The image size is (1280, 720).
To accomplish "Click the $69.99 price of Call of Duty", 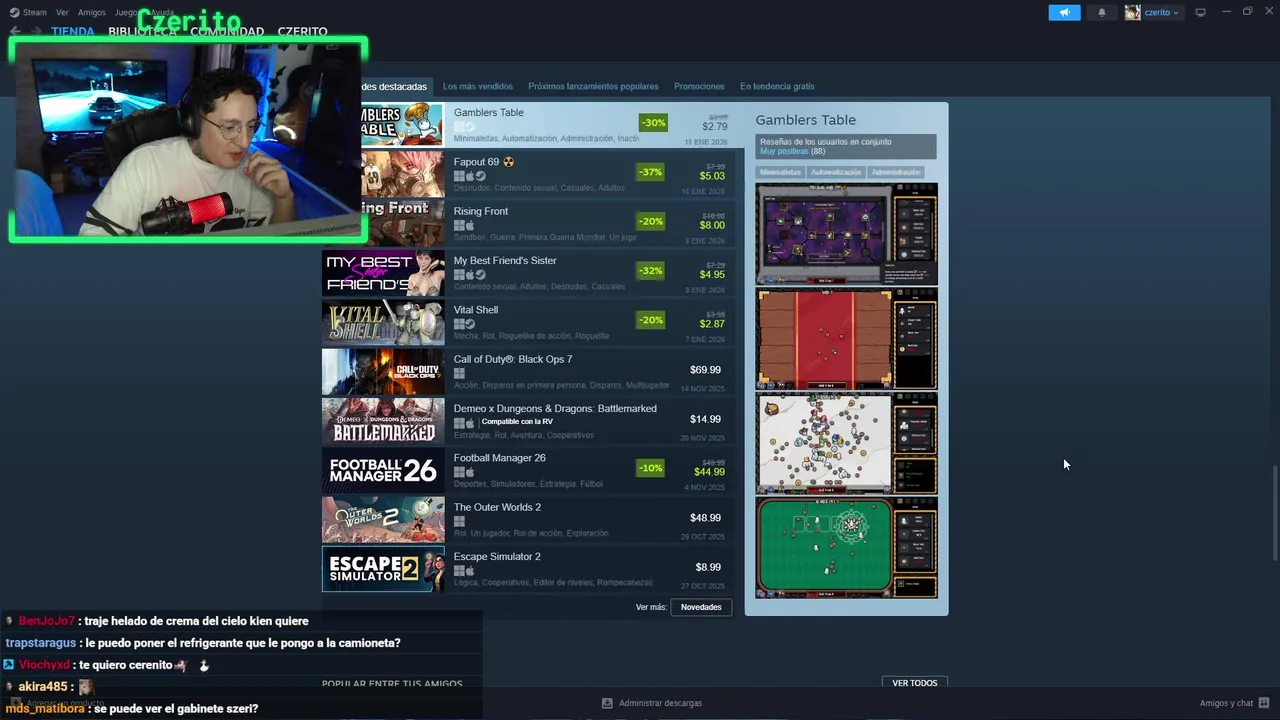I will coord(705,370).
